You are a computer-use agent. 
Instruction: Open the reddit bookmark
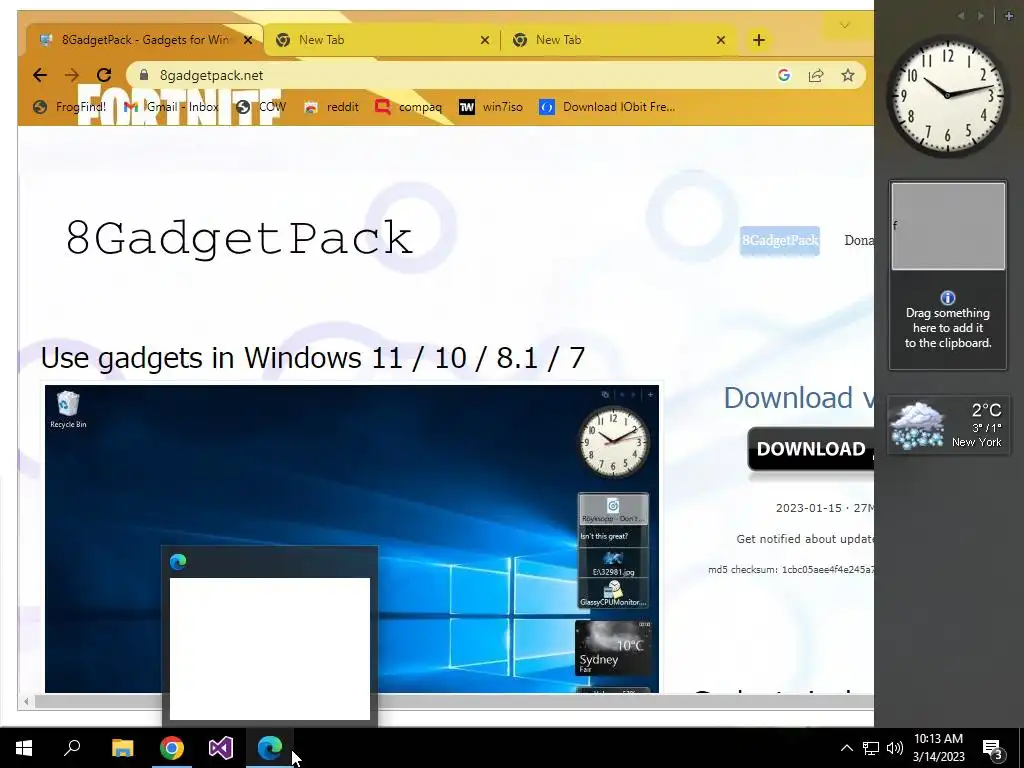point(332,107)
